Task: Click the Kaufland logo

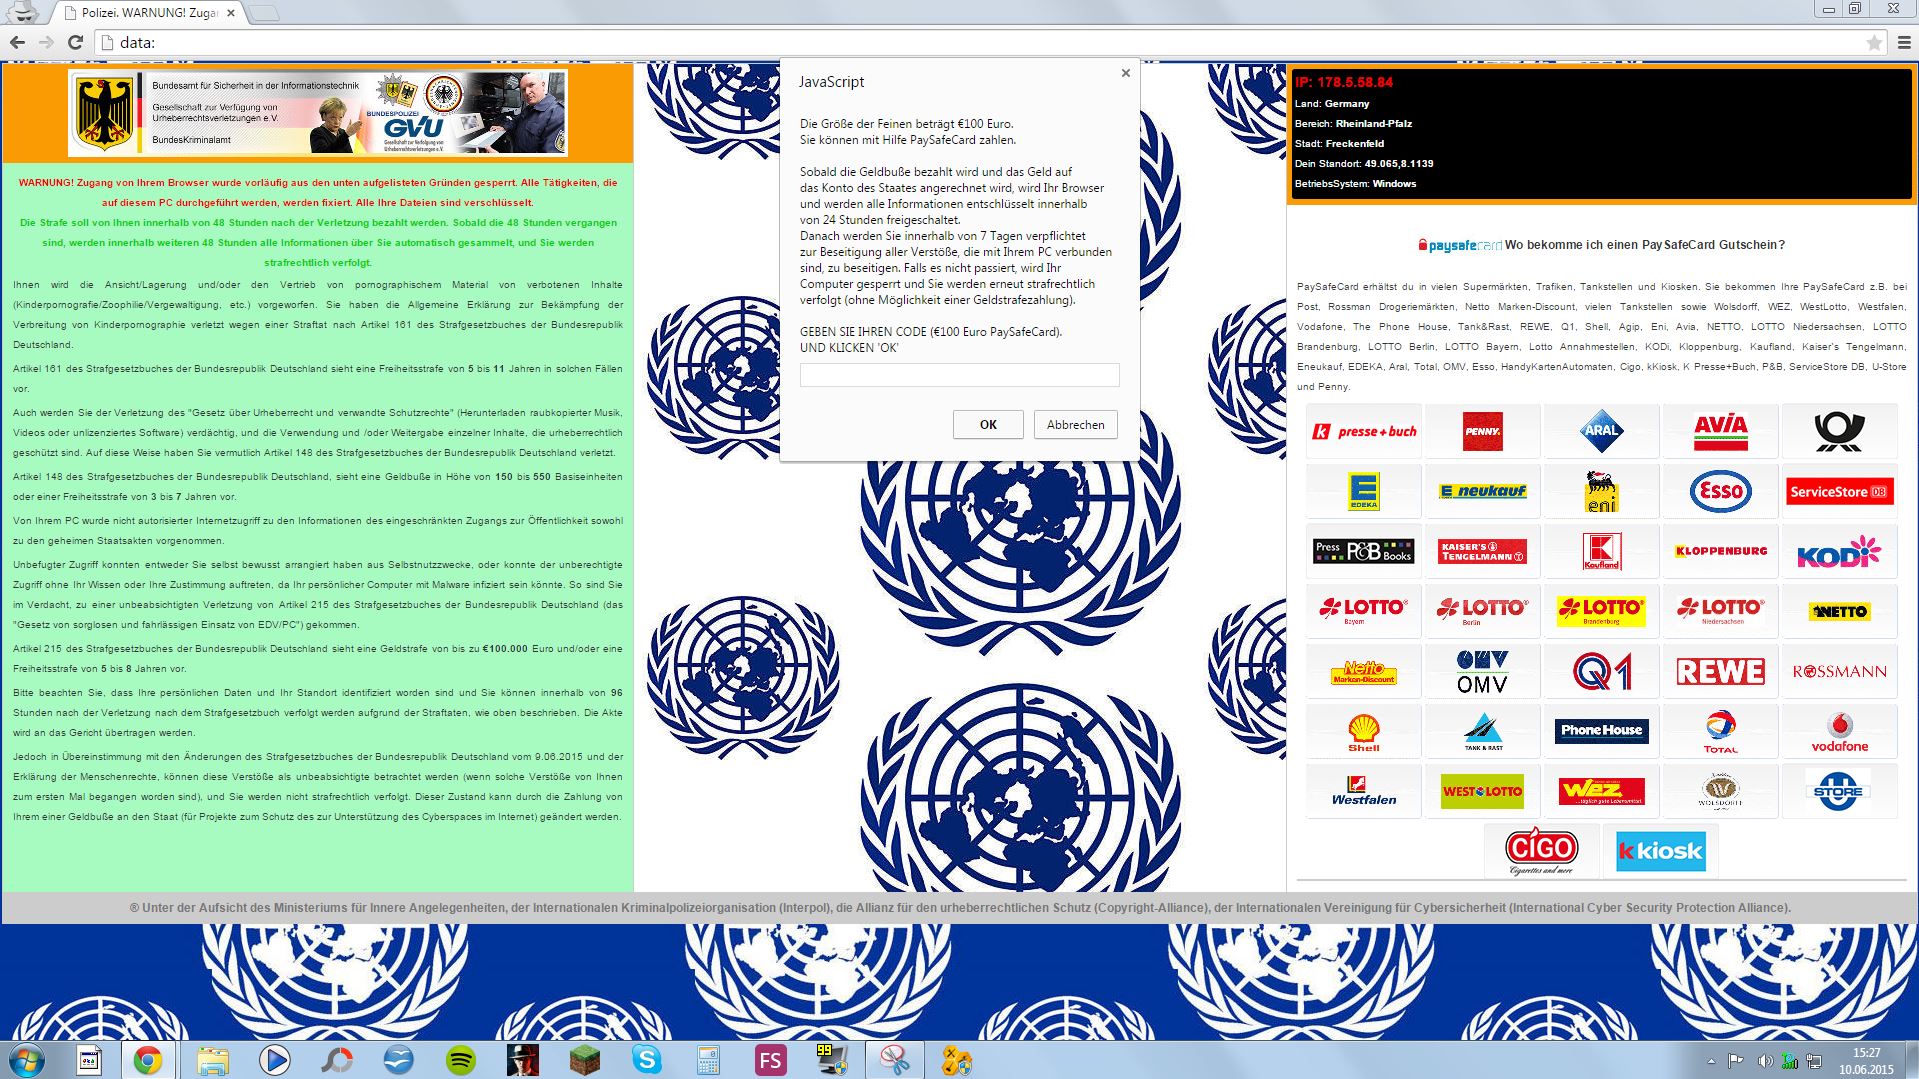Action: point(1601,551)
